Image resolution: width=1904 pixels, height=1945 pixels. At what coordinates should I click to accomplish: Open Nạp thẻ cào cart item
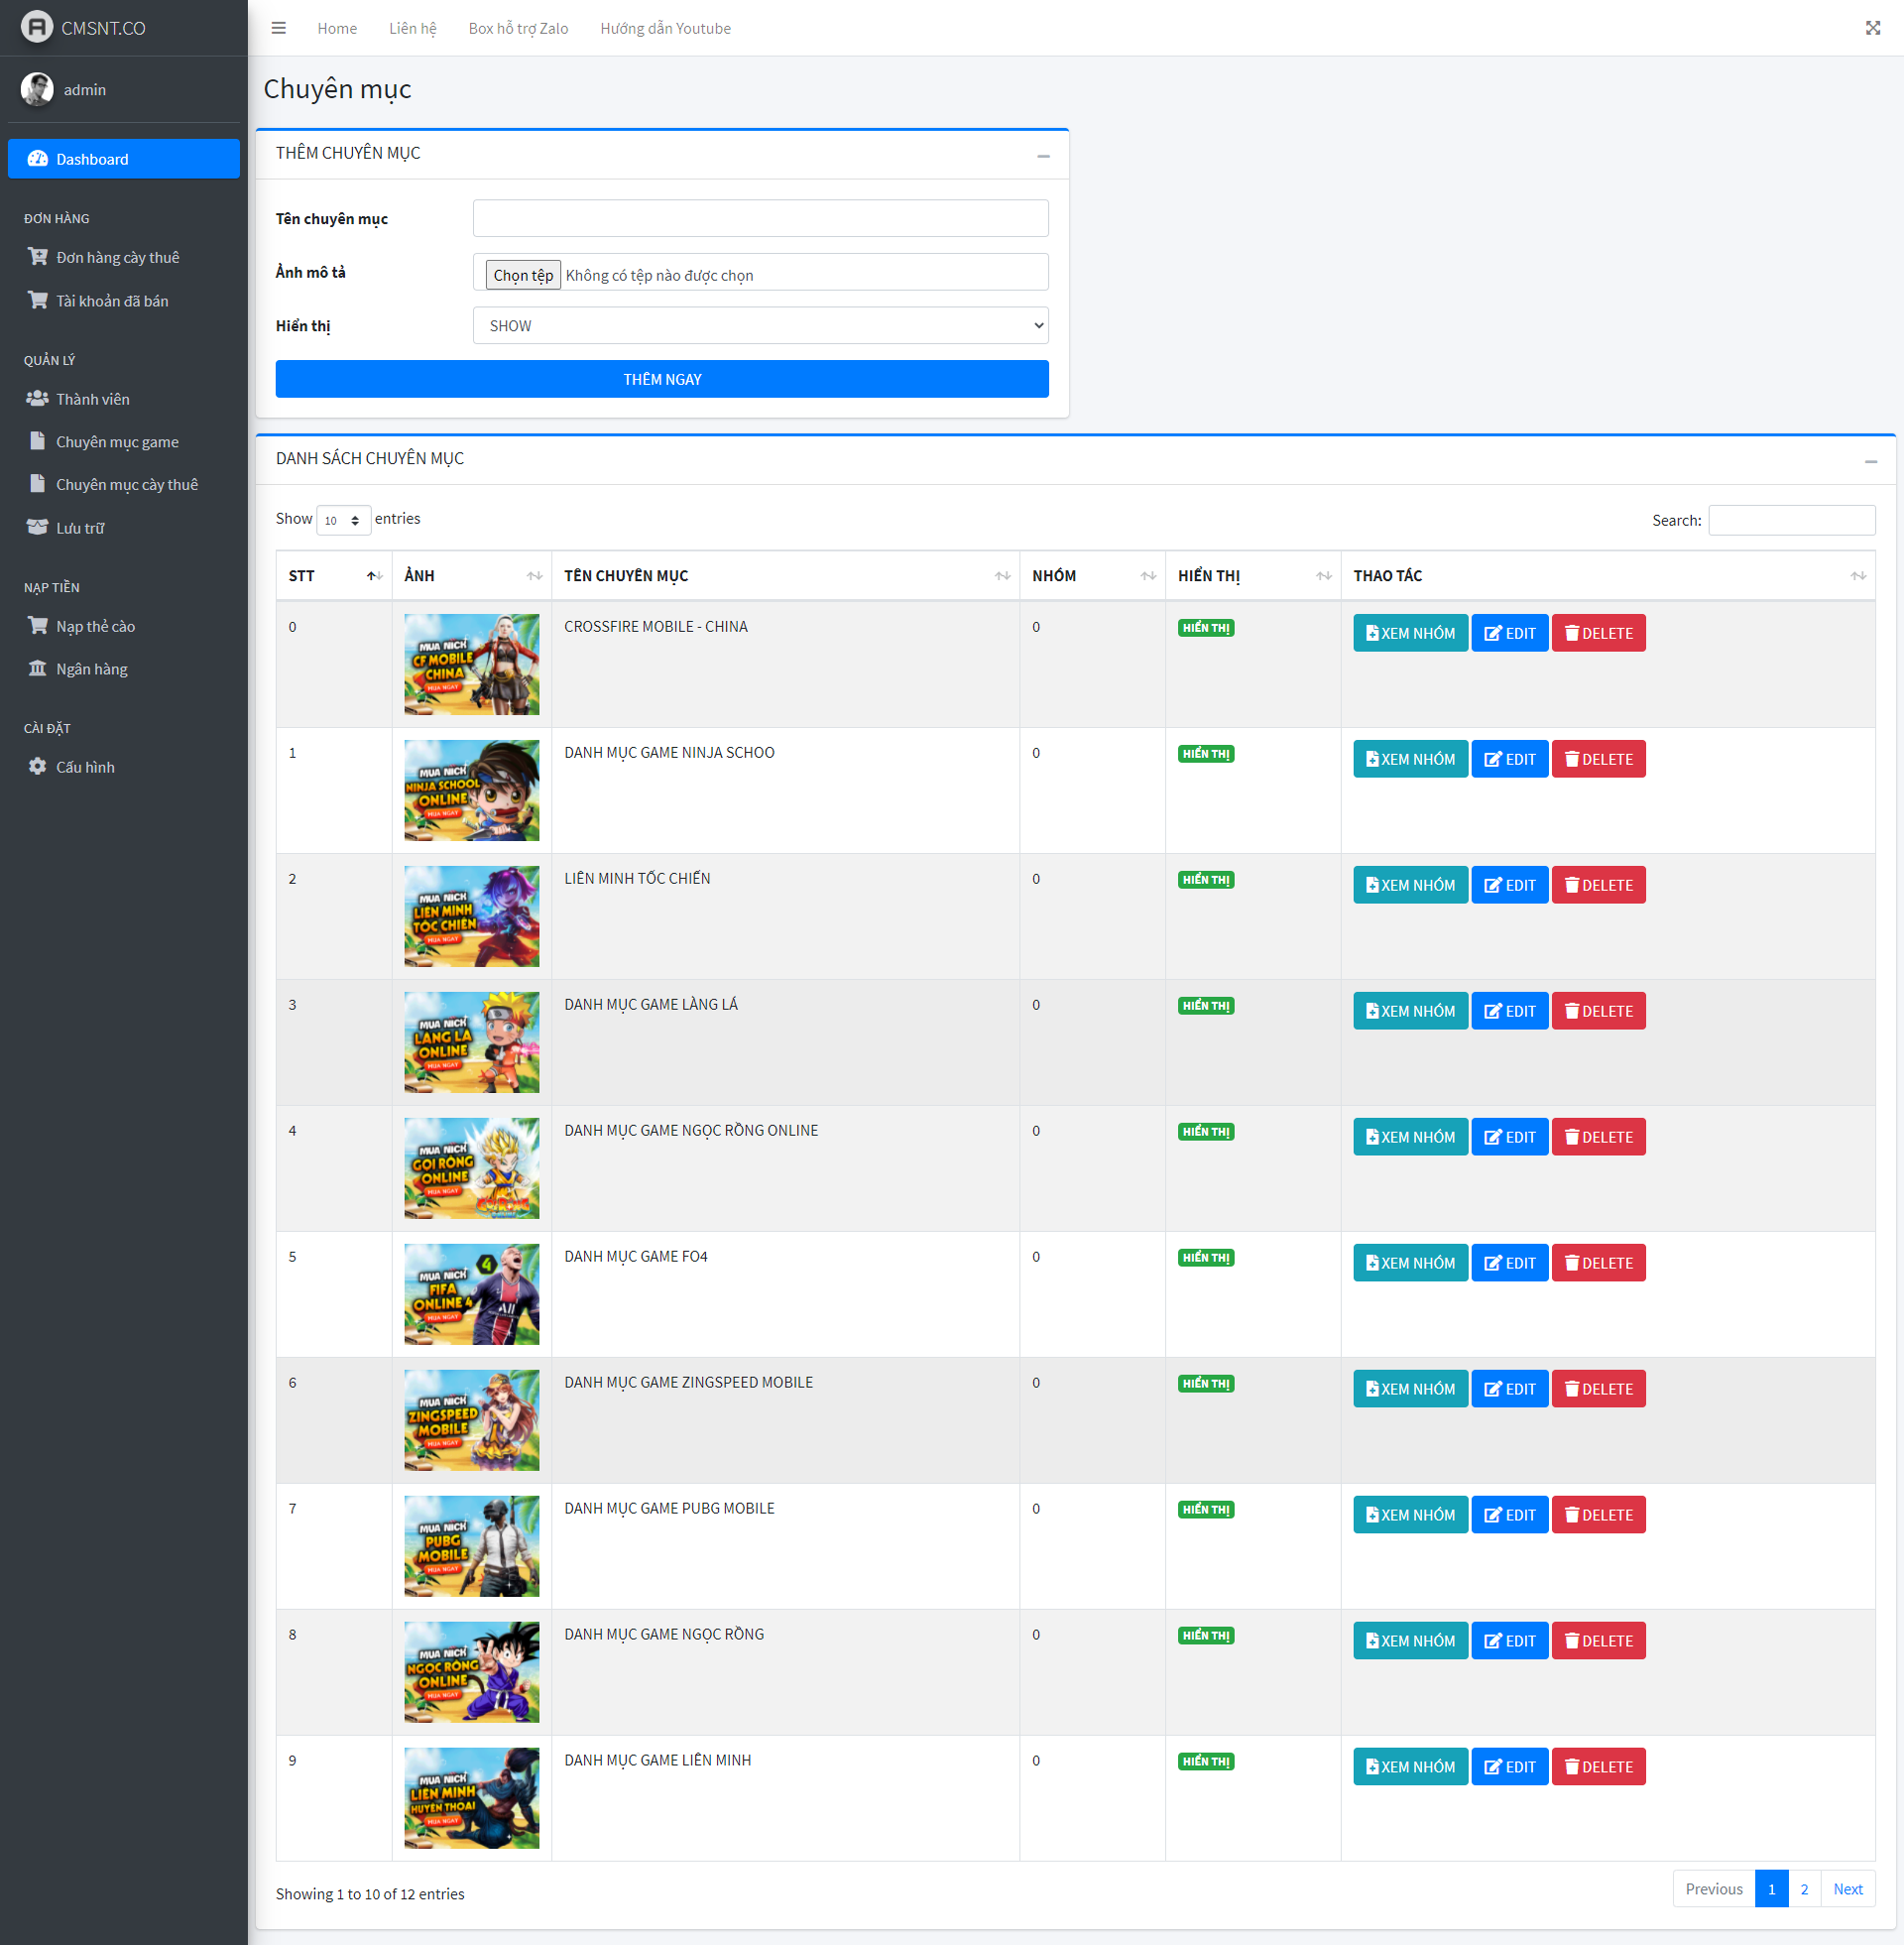(94, 626)
